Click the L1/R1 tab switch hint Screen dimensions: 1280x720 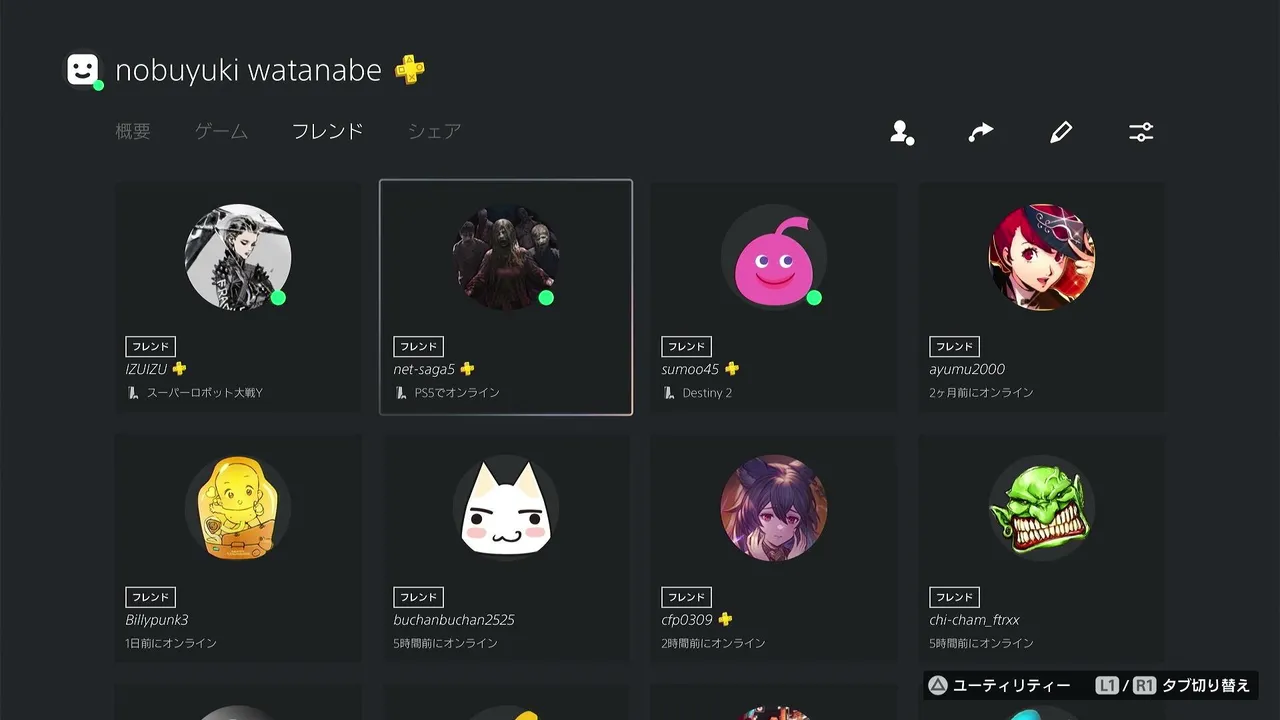pos(1172,685)
